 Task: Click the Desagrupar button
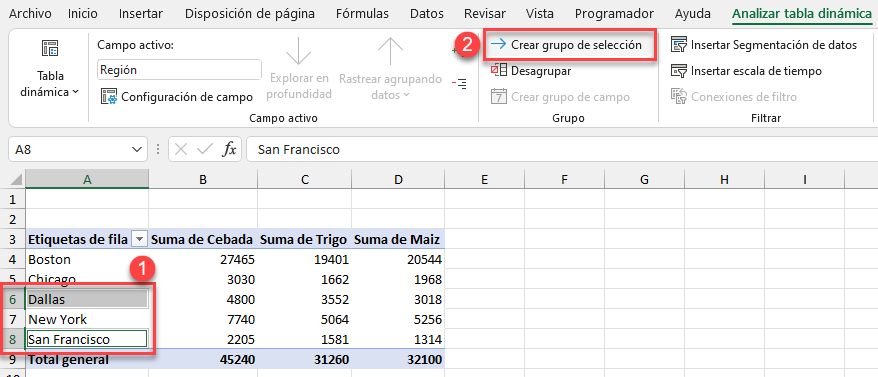pyautogui.click(x=531, y=71)
